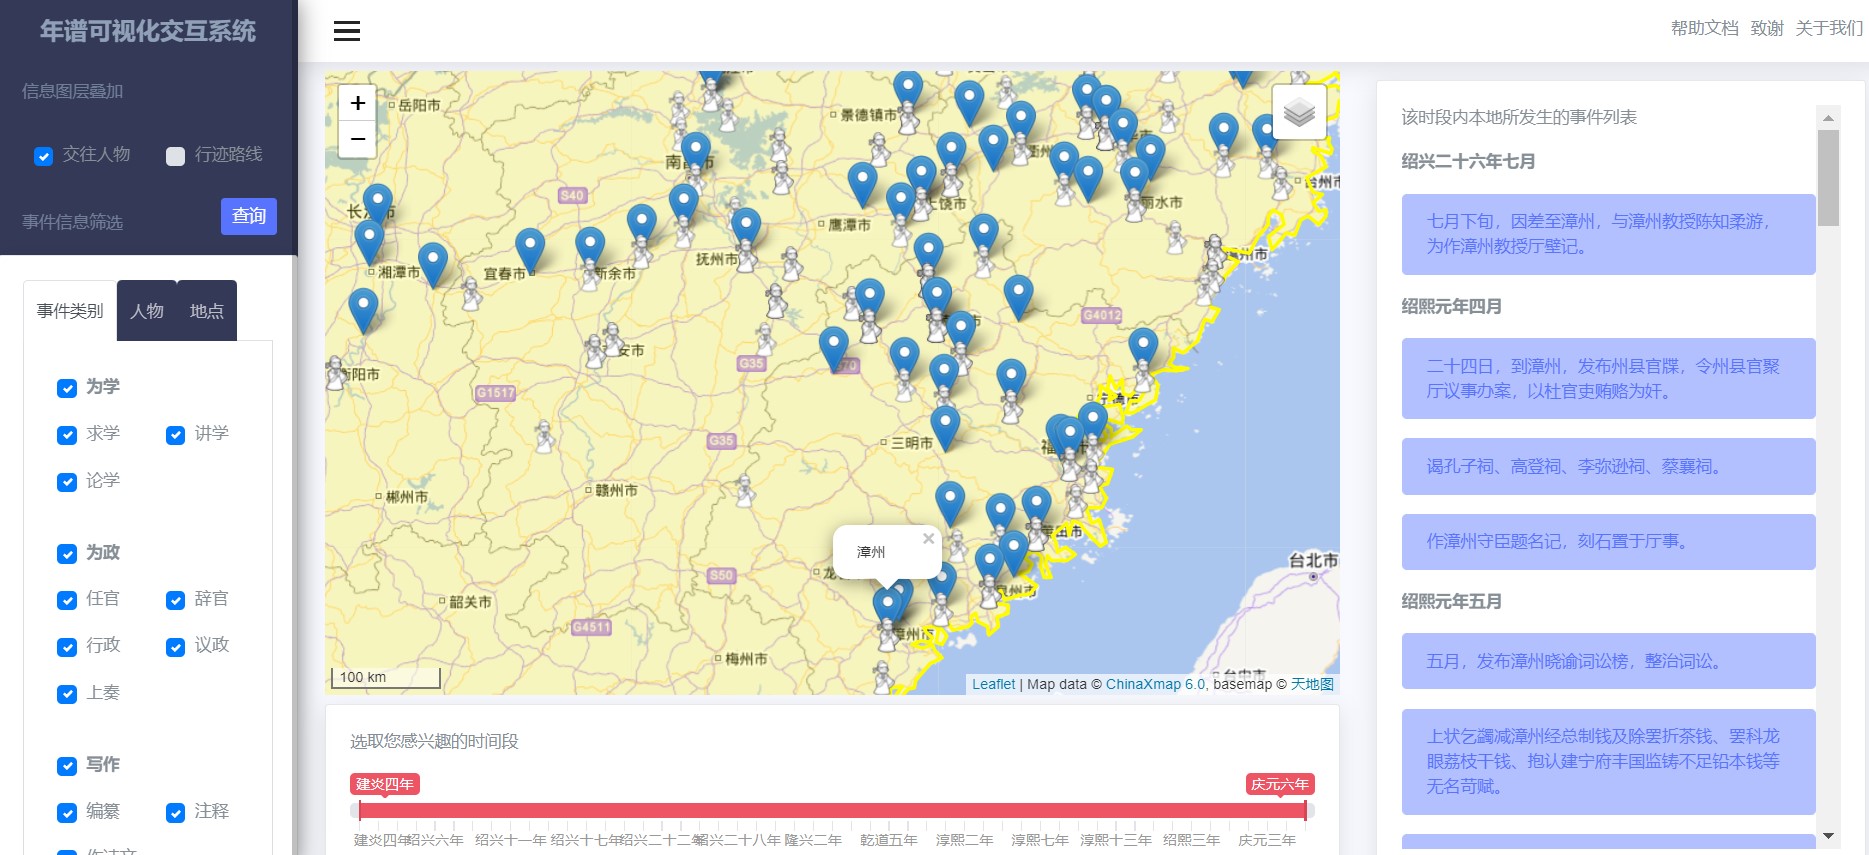Uncheck the 交往人物 checkbox

(44, 156)
